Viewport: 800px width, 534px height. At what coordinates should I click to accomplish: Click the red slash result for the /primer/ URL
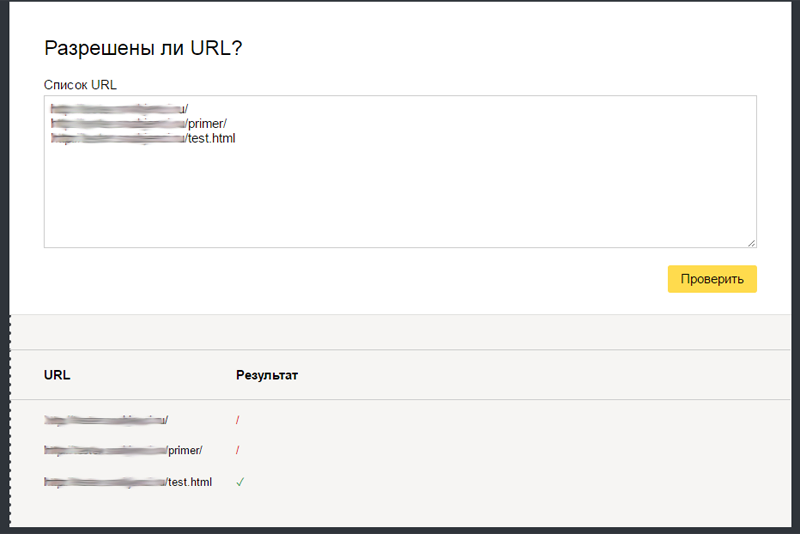(238, 450)
